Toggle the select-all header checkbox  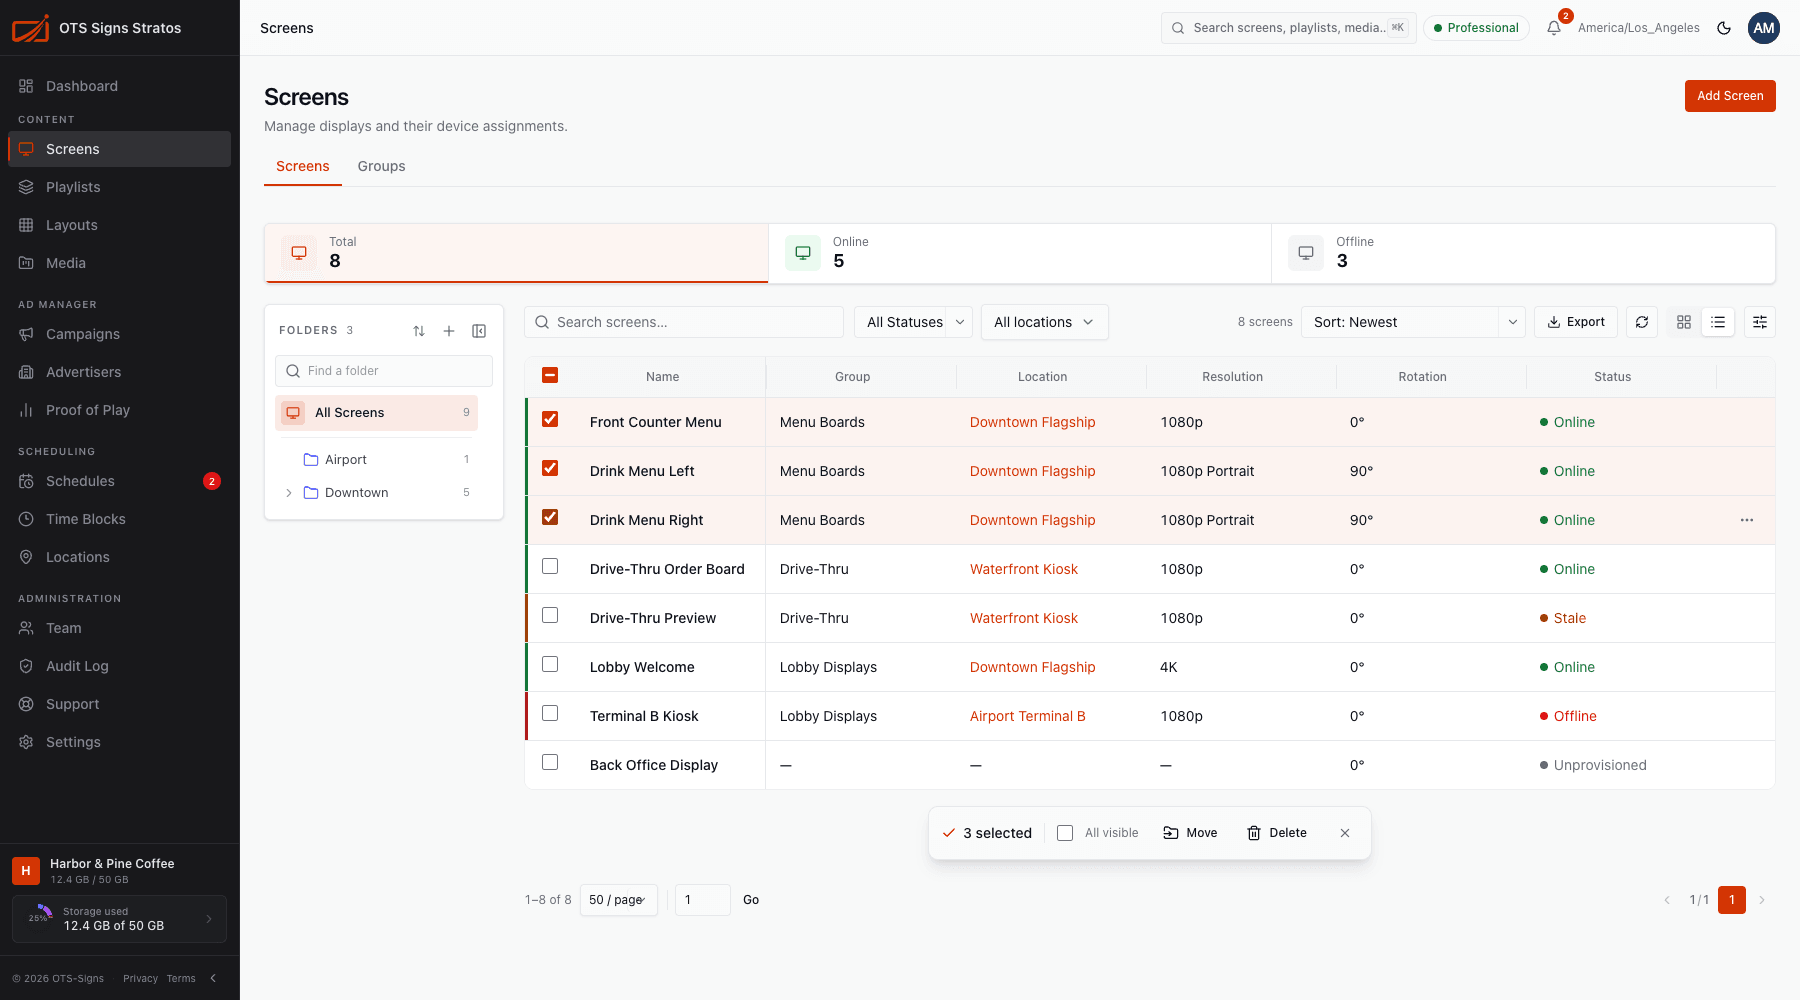[550, 375]
